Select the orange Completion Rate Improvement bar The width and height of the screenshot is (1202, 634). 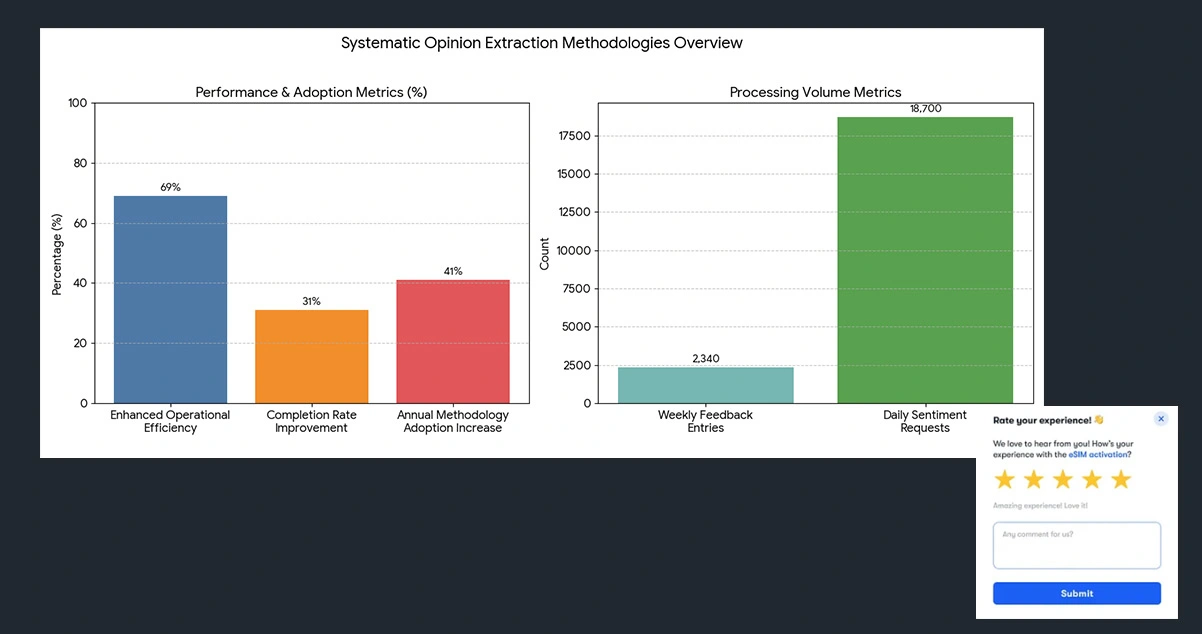(x=312, y=355)
